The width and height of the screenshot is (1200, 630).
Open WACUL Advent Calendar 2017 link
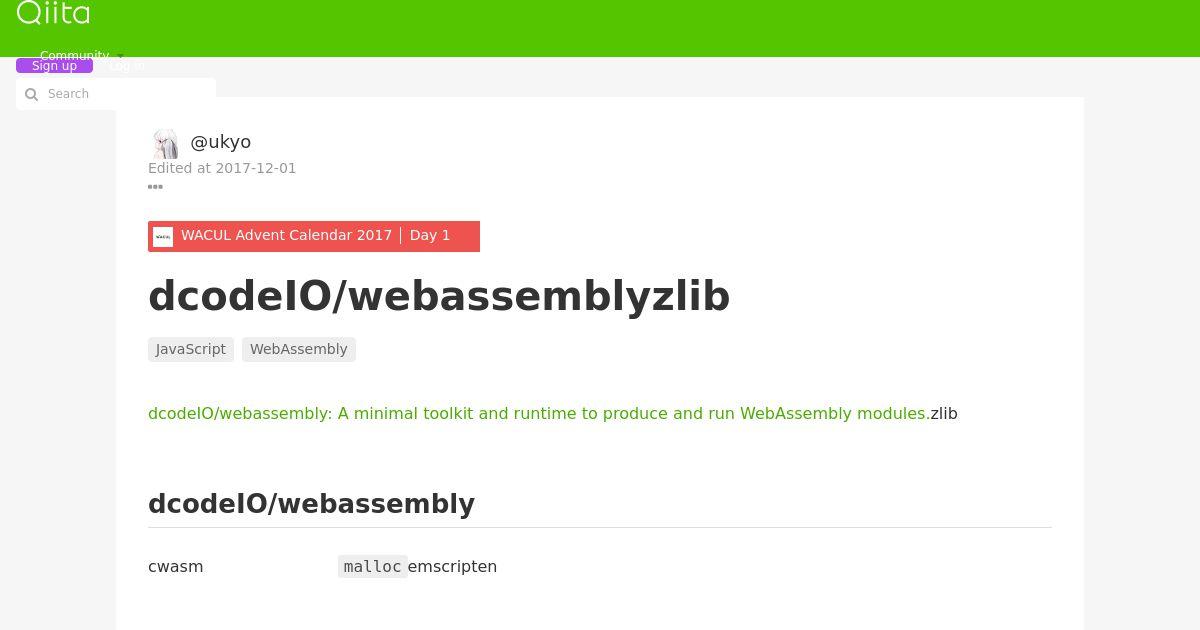[x=286, y=235]
